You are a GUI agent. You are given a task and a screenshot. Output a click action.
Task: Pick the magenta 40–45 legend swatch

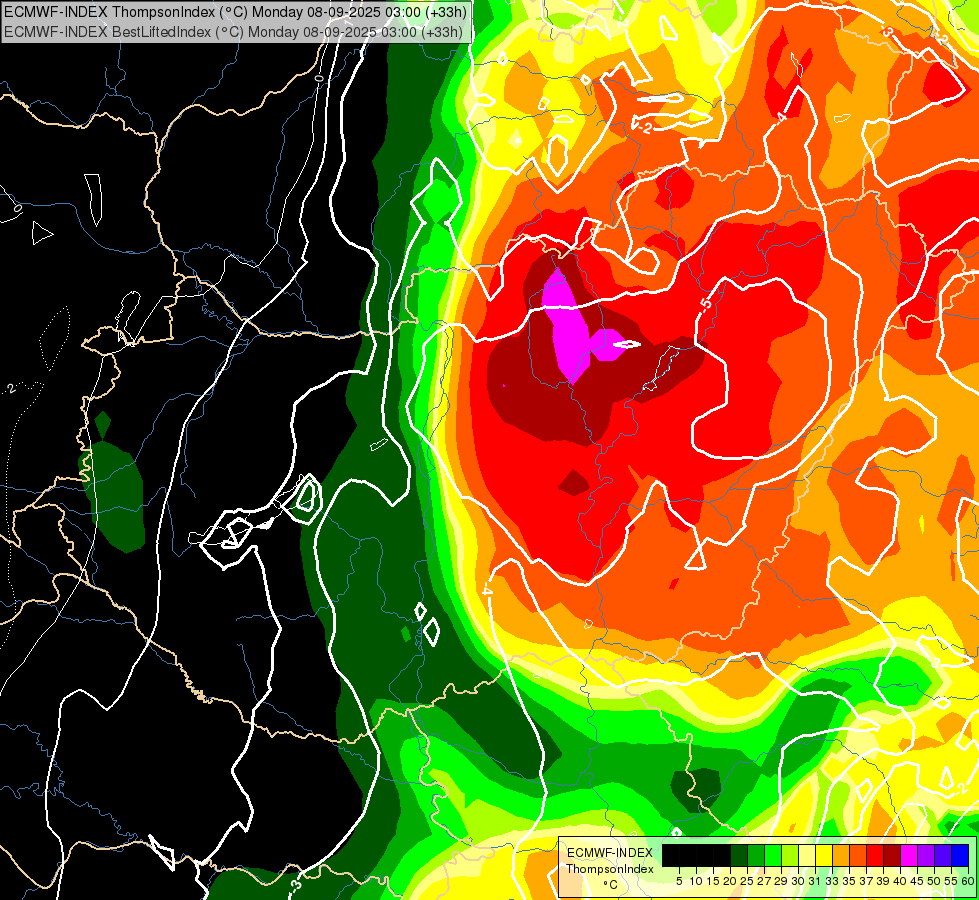(908, 855)
